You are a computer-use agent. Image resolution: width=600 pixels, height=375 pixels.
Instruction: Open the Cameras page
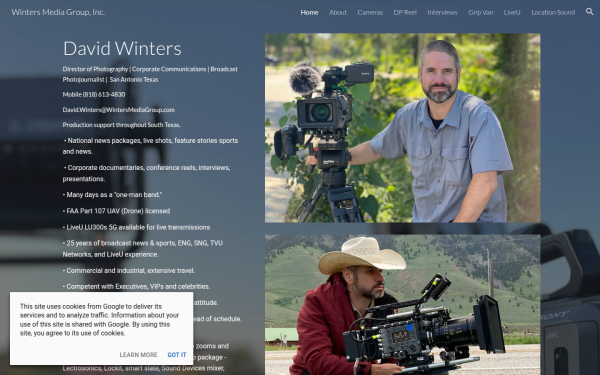(370, 12)
